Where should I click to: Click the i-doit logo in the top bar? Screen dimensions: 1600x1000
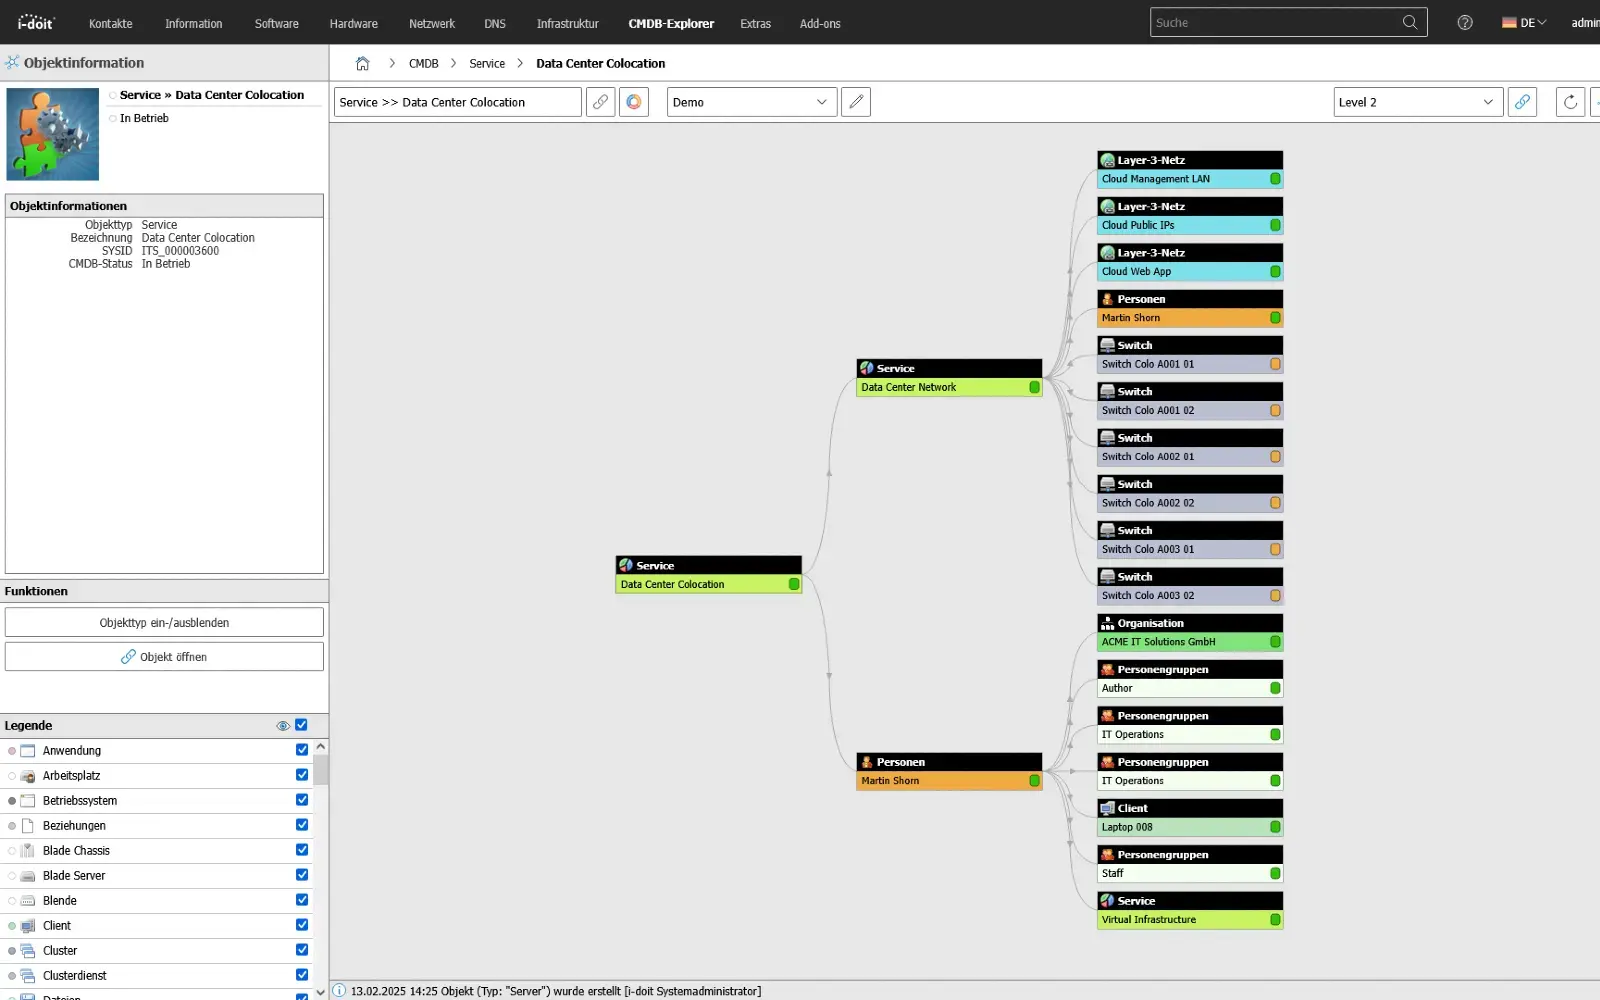[35, 22]
